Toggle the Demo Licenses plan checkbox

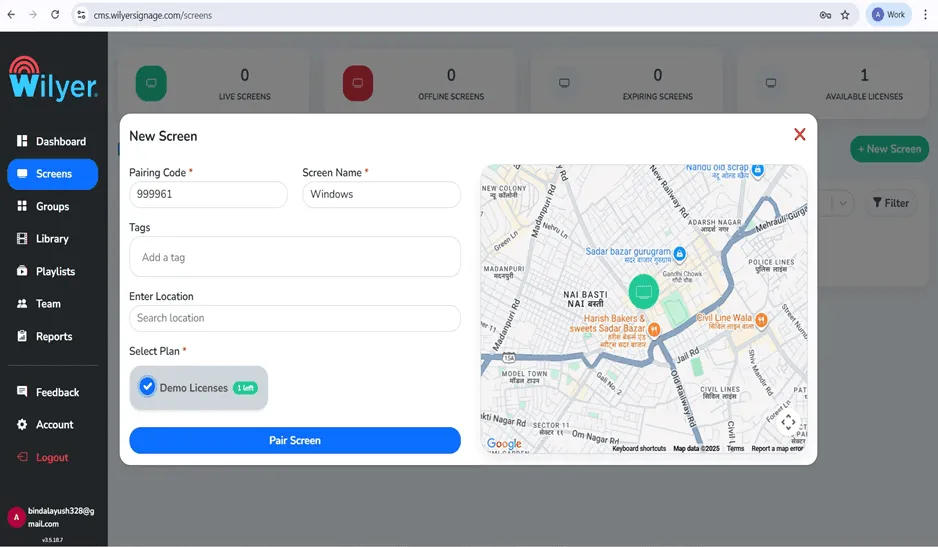tap(147, 387)
